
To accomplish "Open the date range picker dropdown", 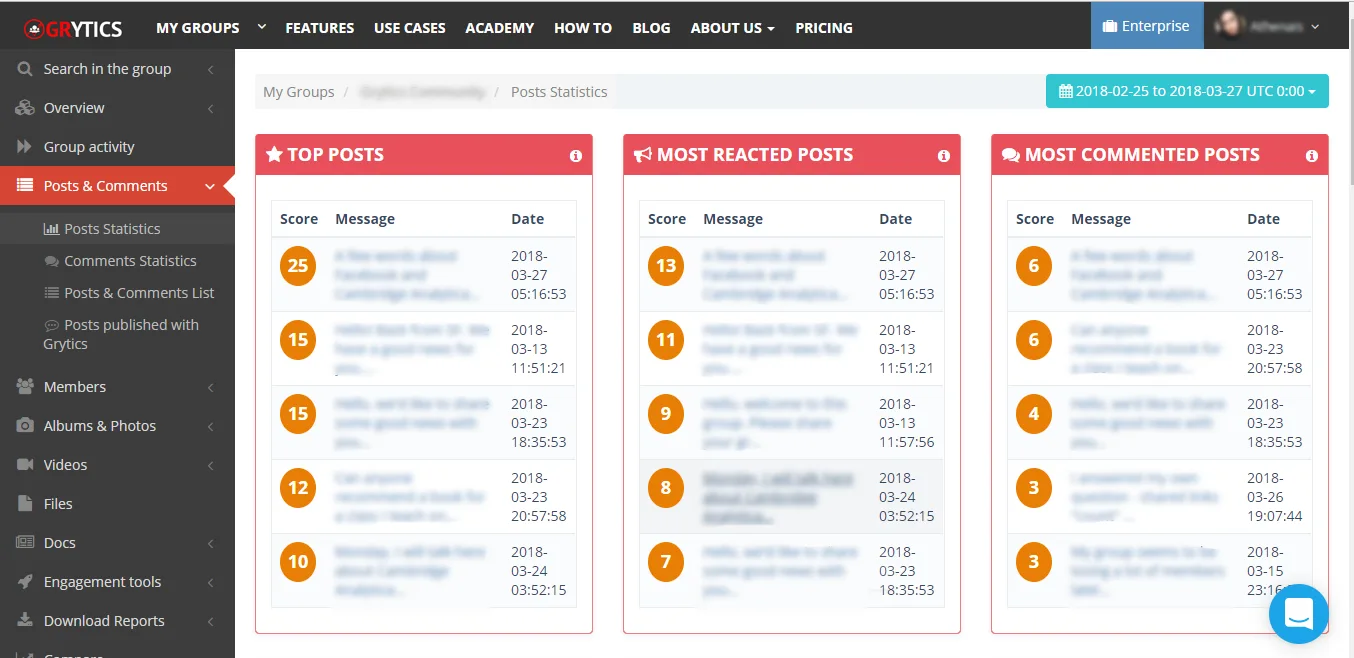I will click(1187, 91).
